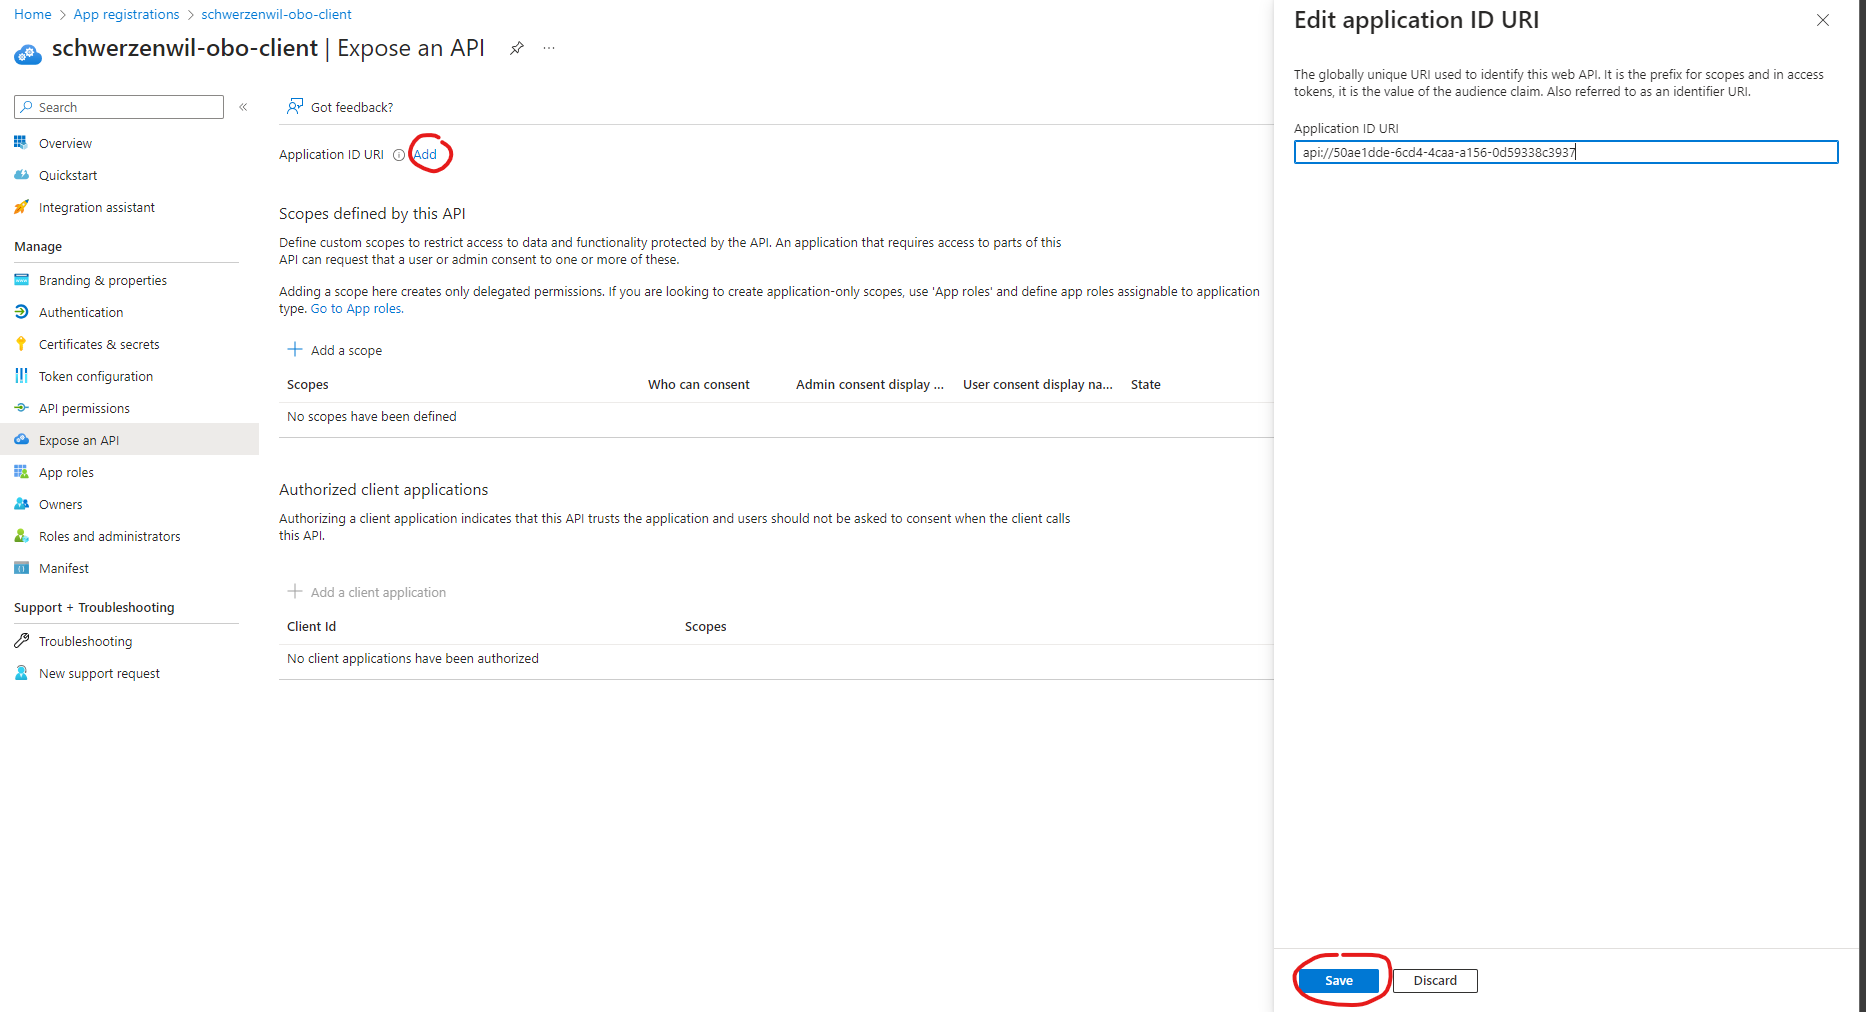Click Add a client application
Viewport: 1866px width, 1012px height.
click(378, 591)
